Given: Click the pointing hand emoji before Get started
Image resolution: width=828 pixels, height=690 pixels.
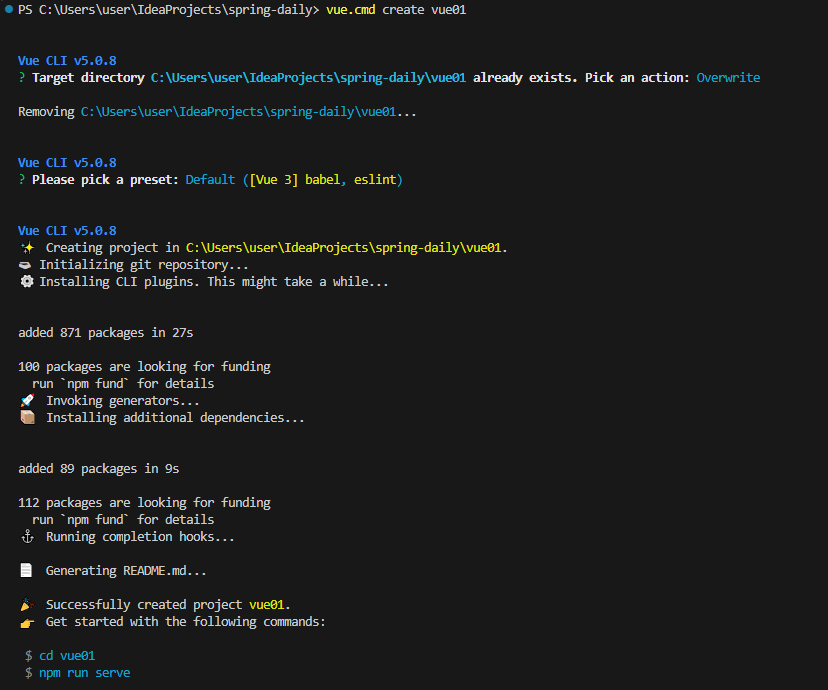Looking at the screenshot, I should (27, 622).
